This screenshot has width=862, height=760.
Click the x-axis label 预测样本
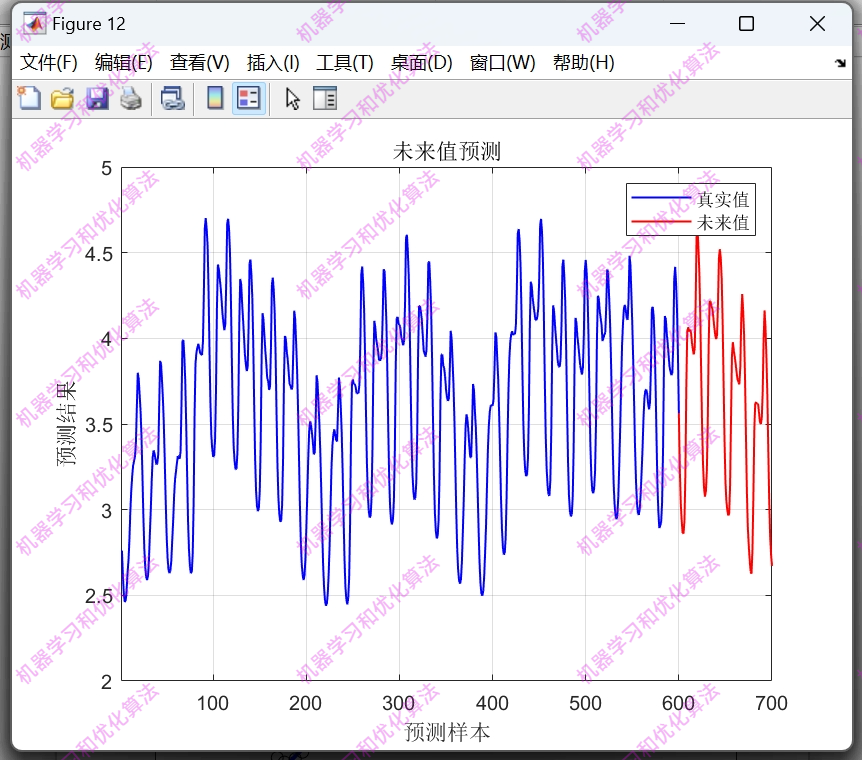coord(446,732)
